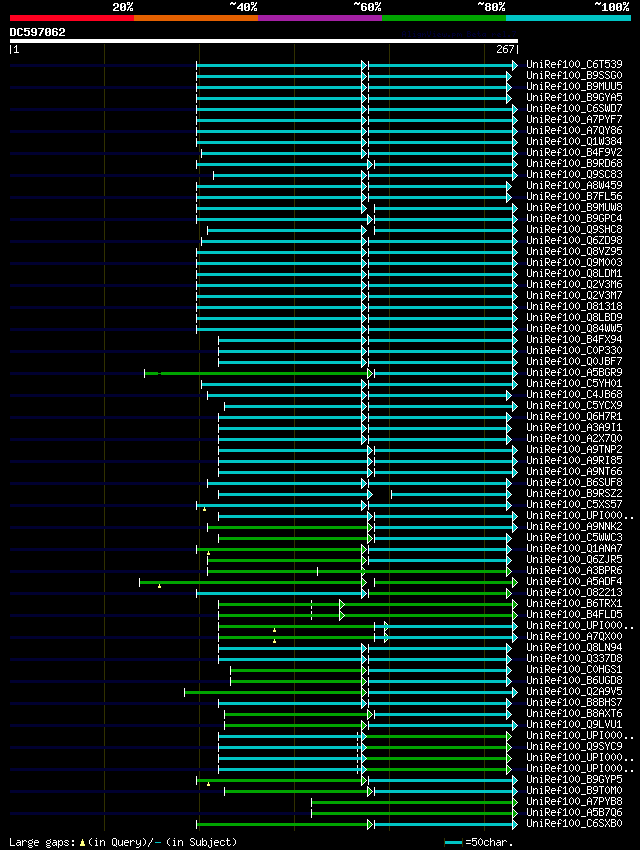Click the query end position 267
The image size is (640, 850).
[505, 49]
